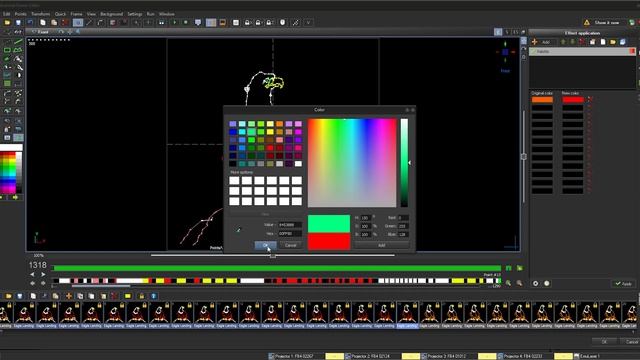Click the hue and saturation color field
This screenshot has width=640, height=360.
pos(352,163)
